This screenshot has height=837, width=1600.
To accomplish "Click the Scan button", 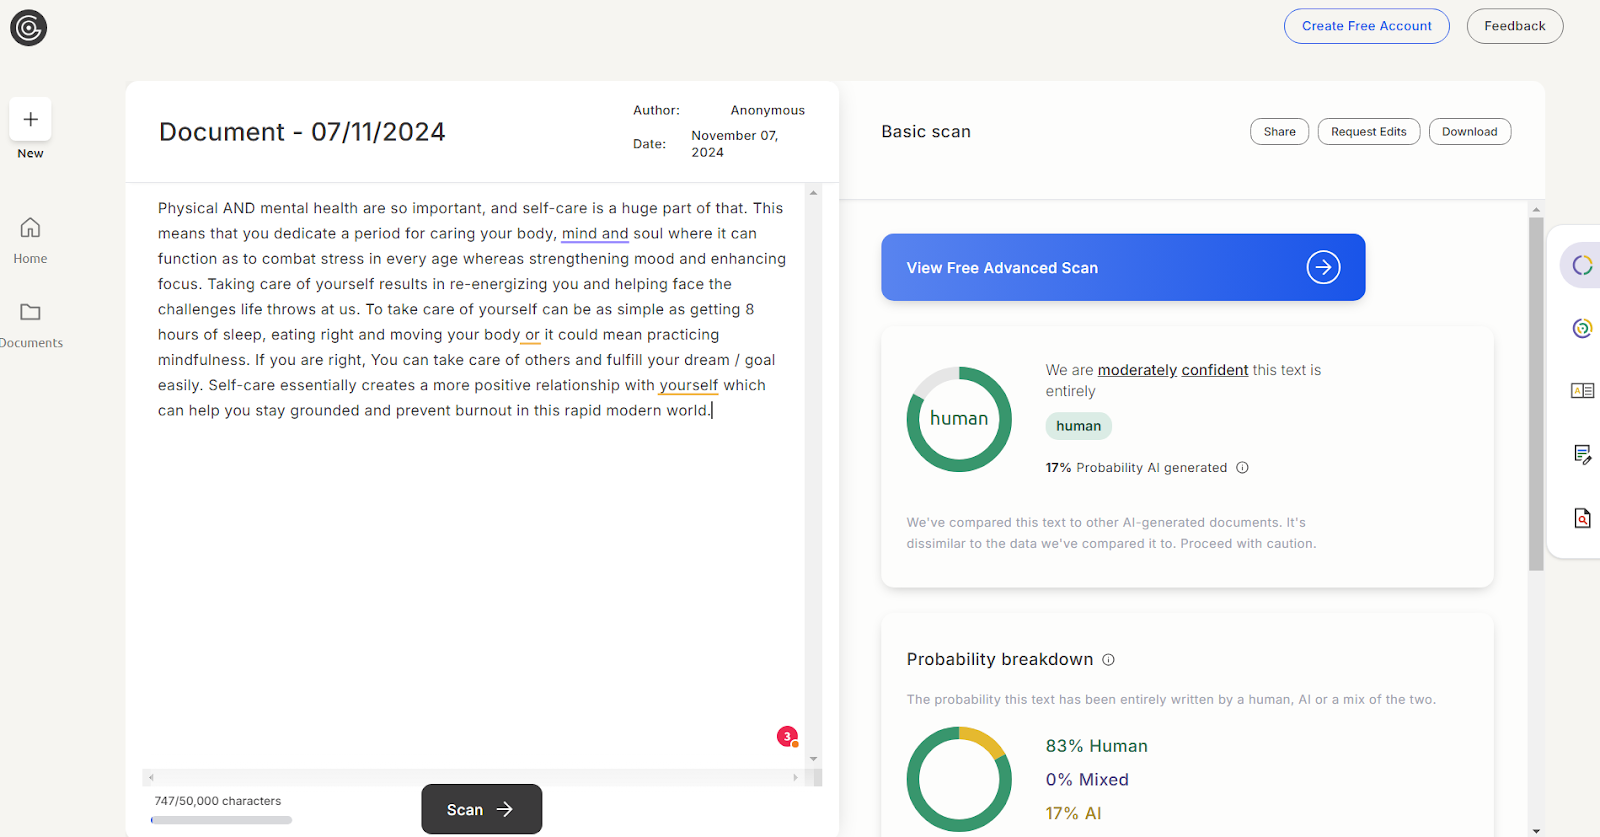I will (481, 809).
